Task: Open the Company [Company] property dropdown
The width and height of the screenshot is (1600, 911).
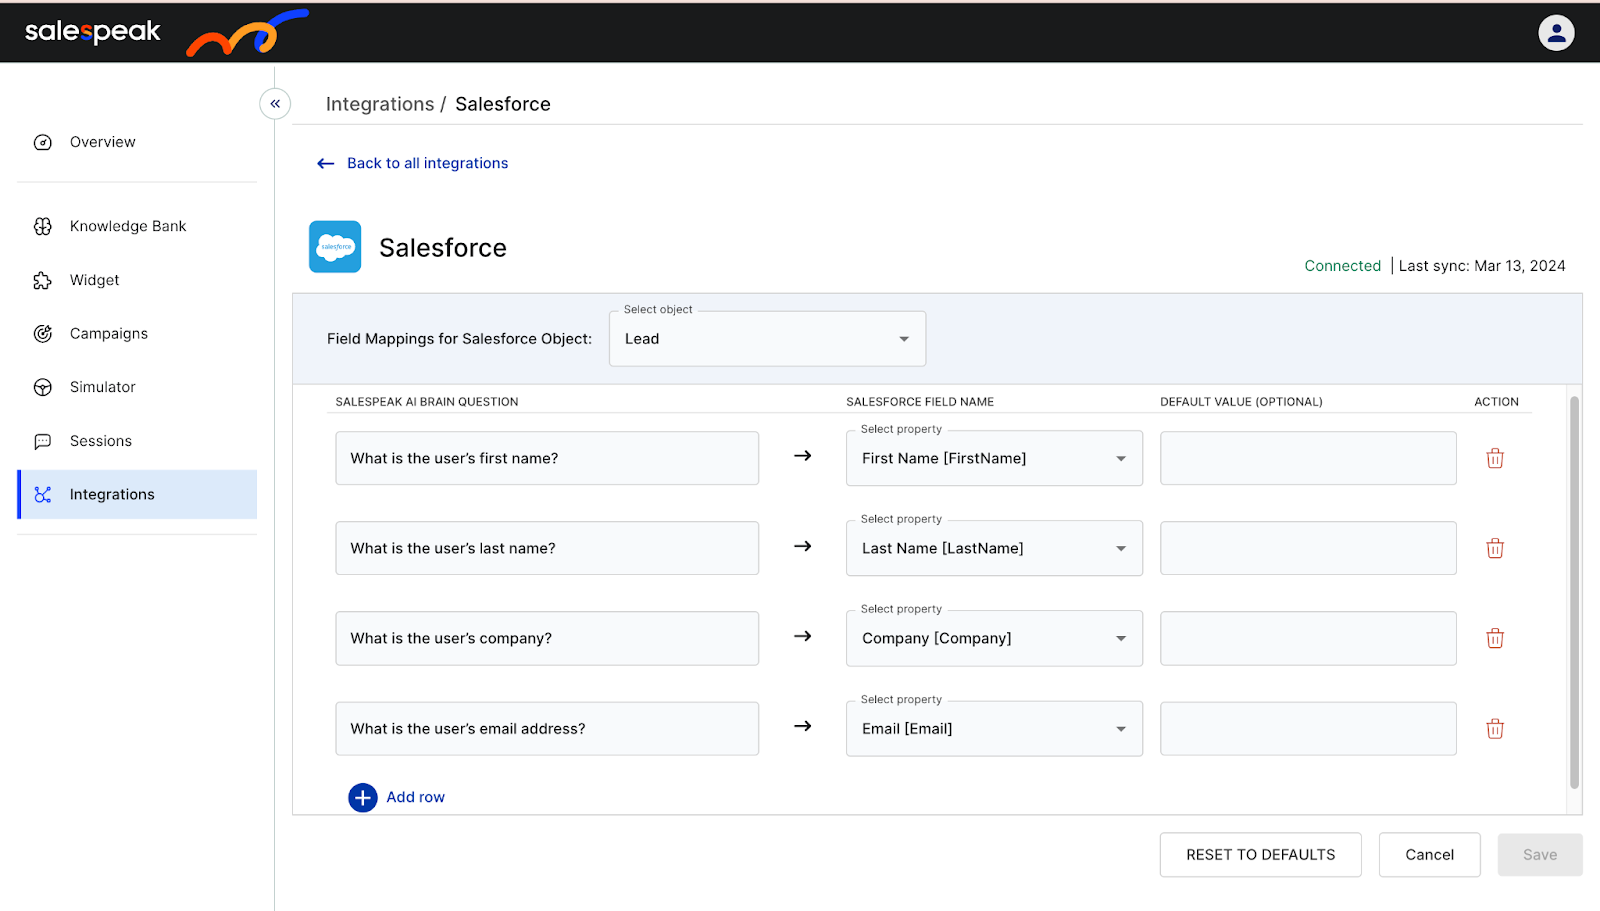Action: 994,638
